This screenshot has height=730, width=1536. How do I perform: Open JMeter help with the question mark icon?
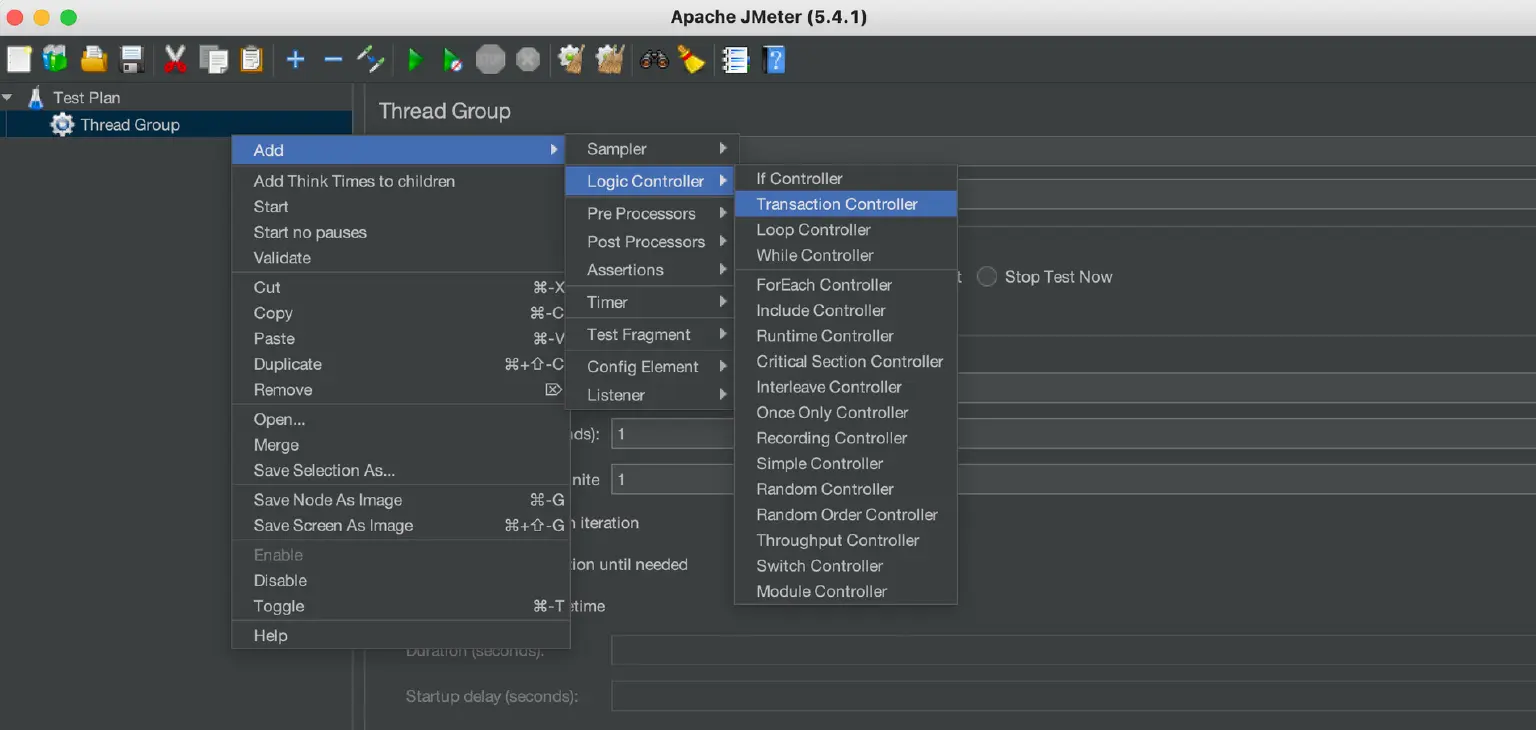click(773, 59)
